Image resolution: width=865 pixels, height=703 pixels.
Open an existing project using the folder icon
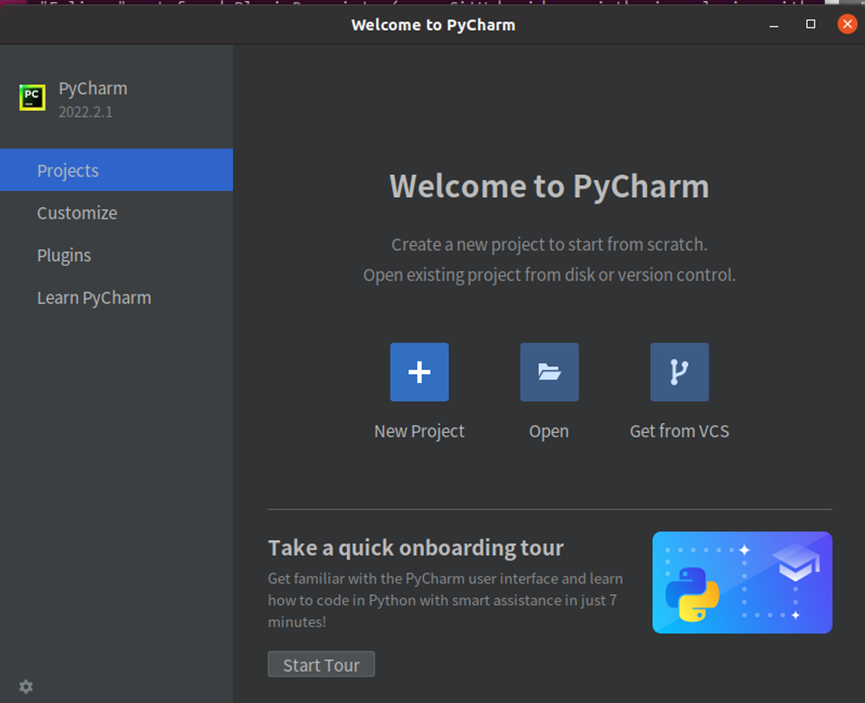tap(548, 371)
